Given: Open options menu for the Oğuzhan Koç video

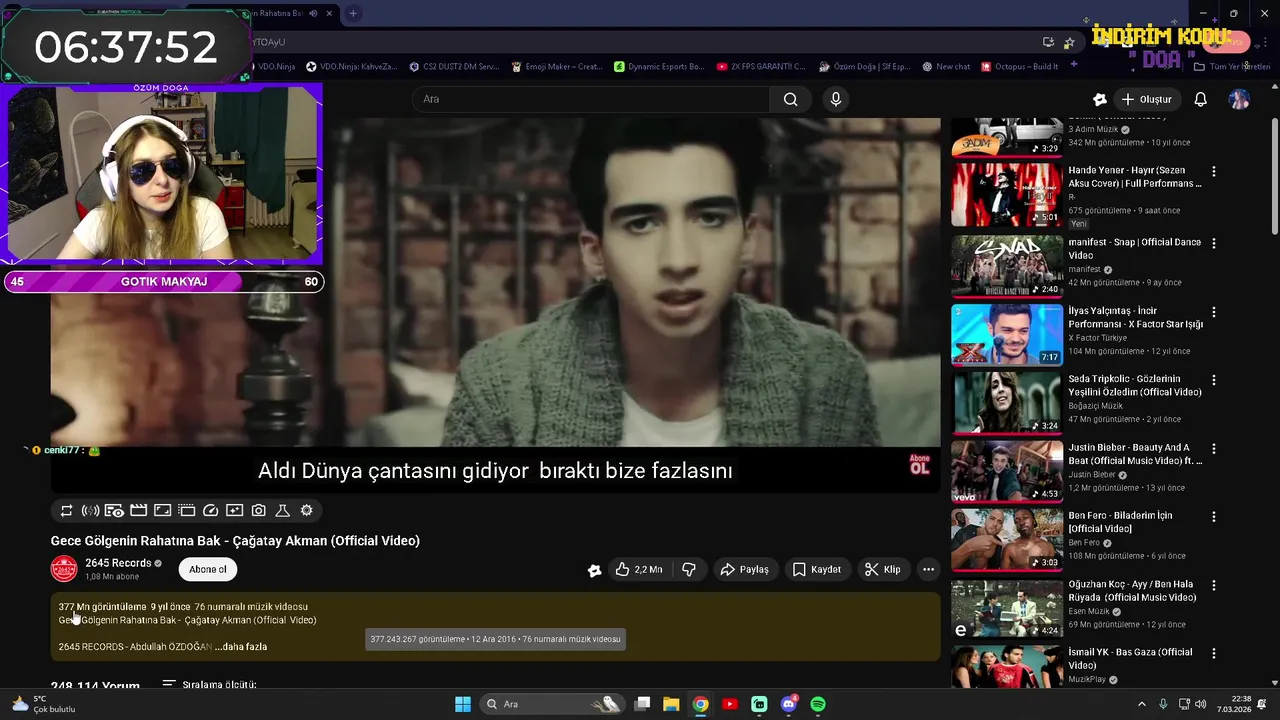Looking at the screenshot, I should 1213,585.
